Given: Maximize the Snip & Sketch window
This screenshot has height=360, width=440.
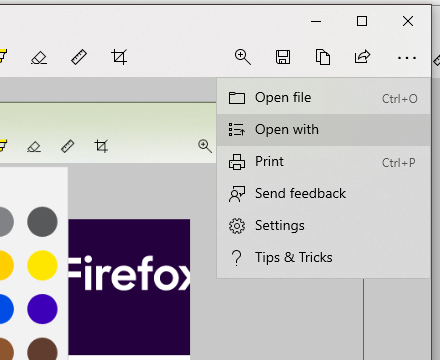Looking at the screenshot, I should click(x=362, y=21).
